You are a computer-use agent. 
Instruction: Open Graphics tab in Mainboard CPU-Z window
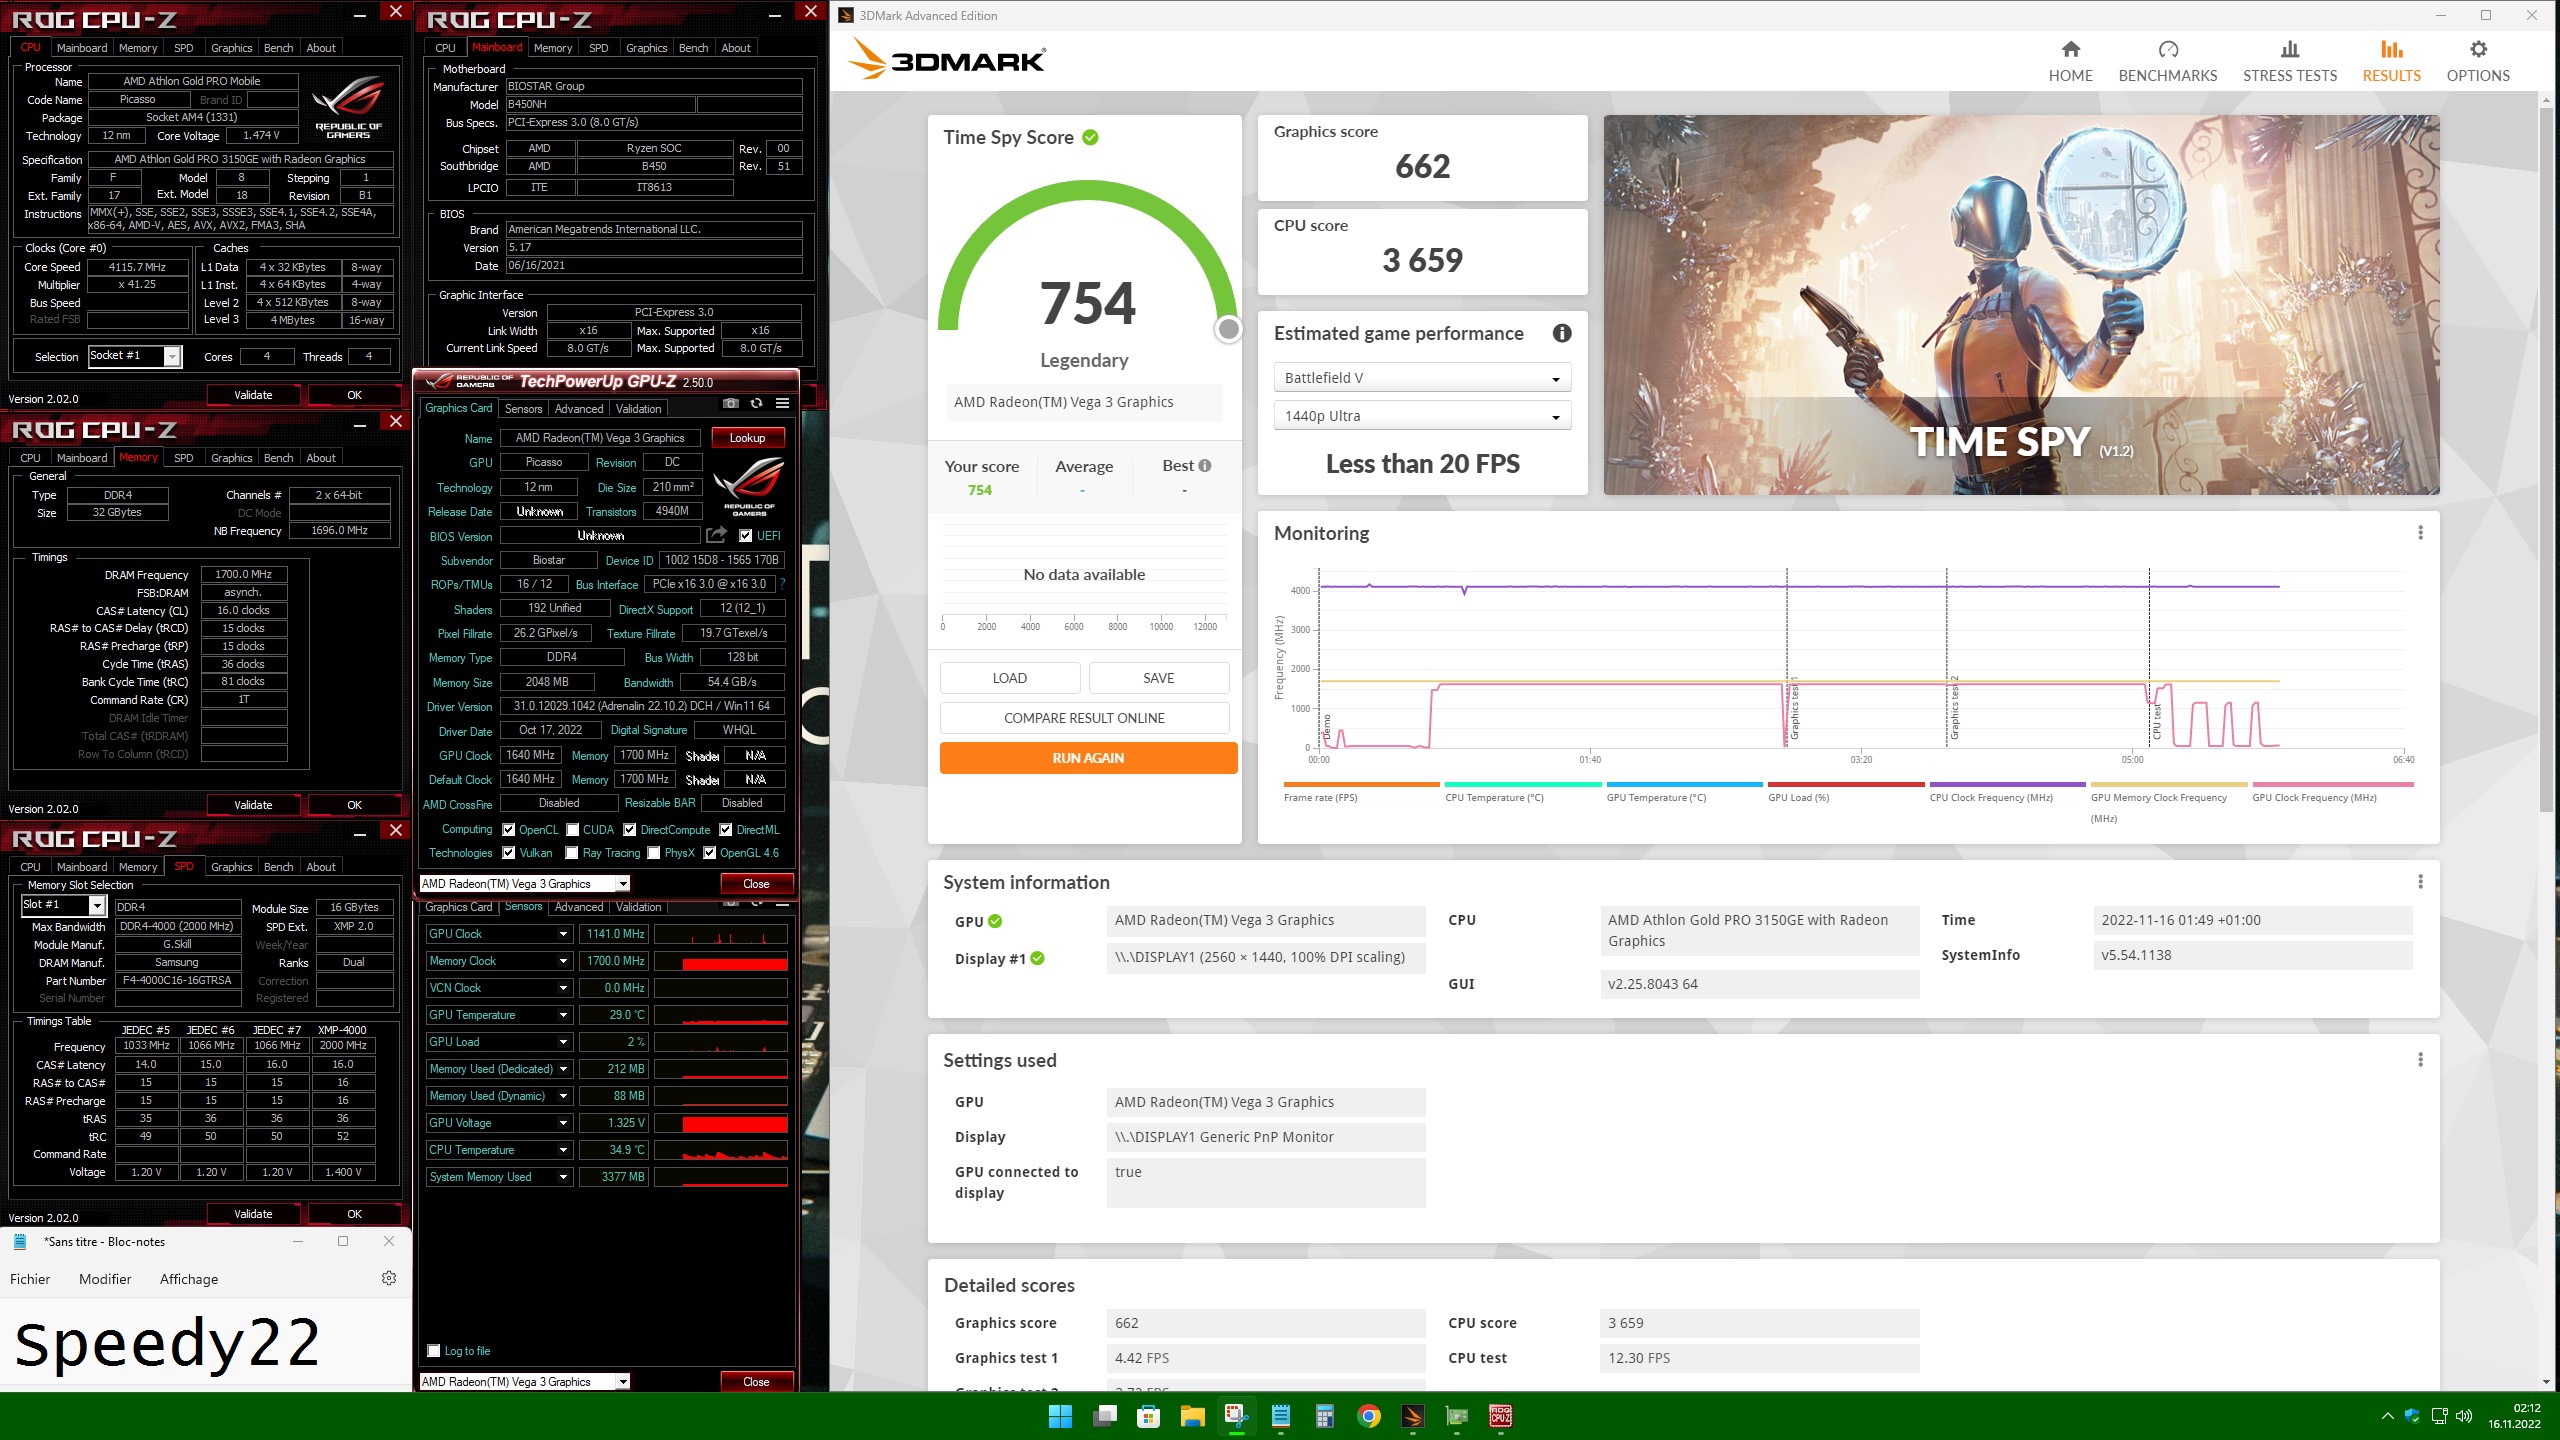(647, 48)
